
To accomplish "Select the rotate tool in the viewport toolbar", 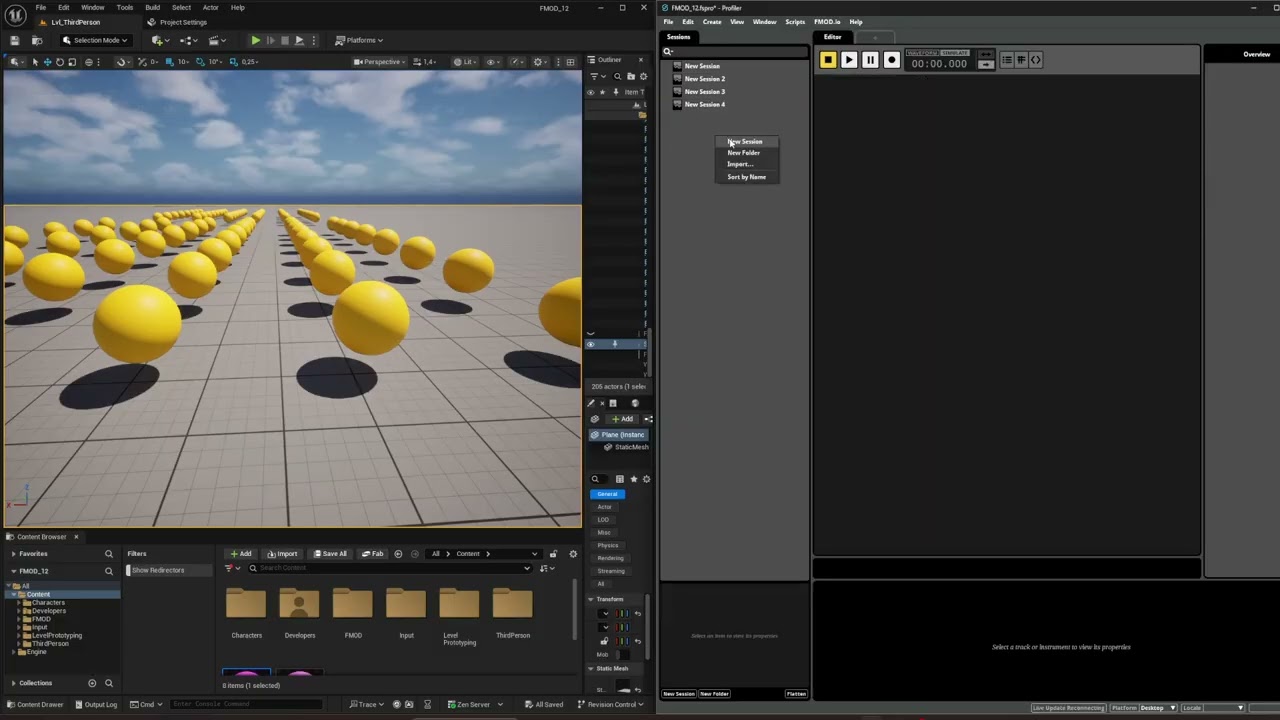I will click(x=59, y=62).
